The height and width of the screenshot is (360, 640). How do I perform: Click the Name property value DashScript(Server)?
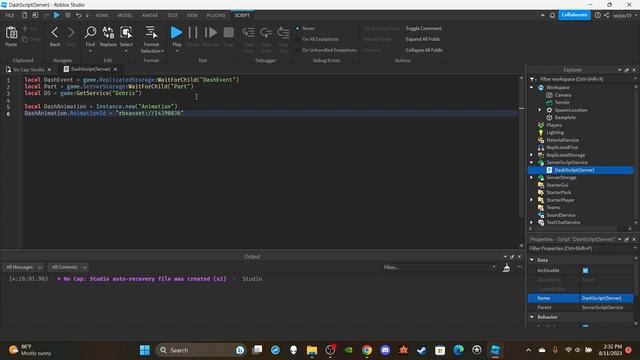[x=607, y=298]
